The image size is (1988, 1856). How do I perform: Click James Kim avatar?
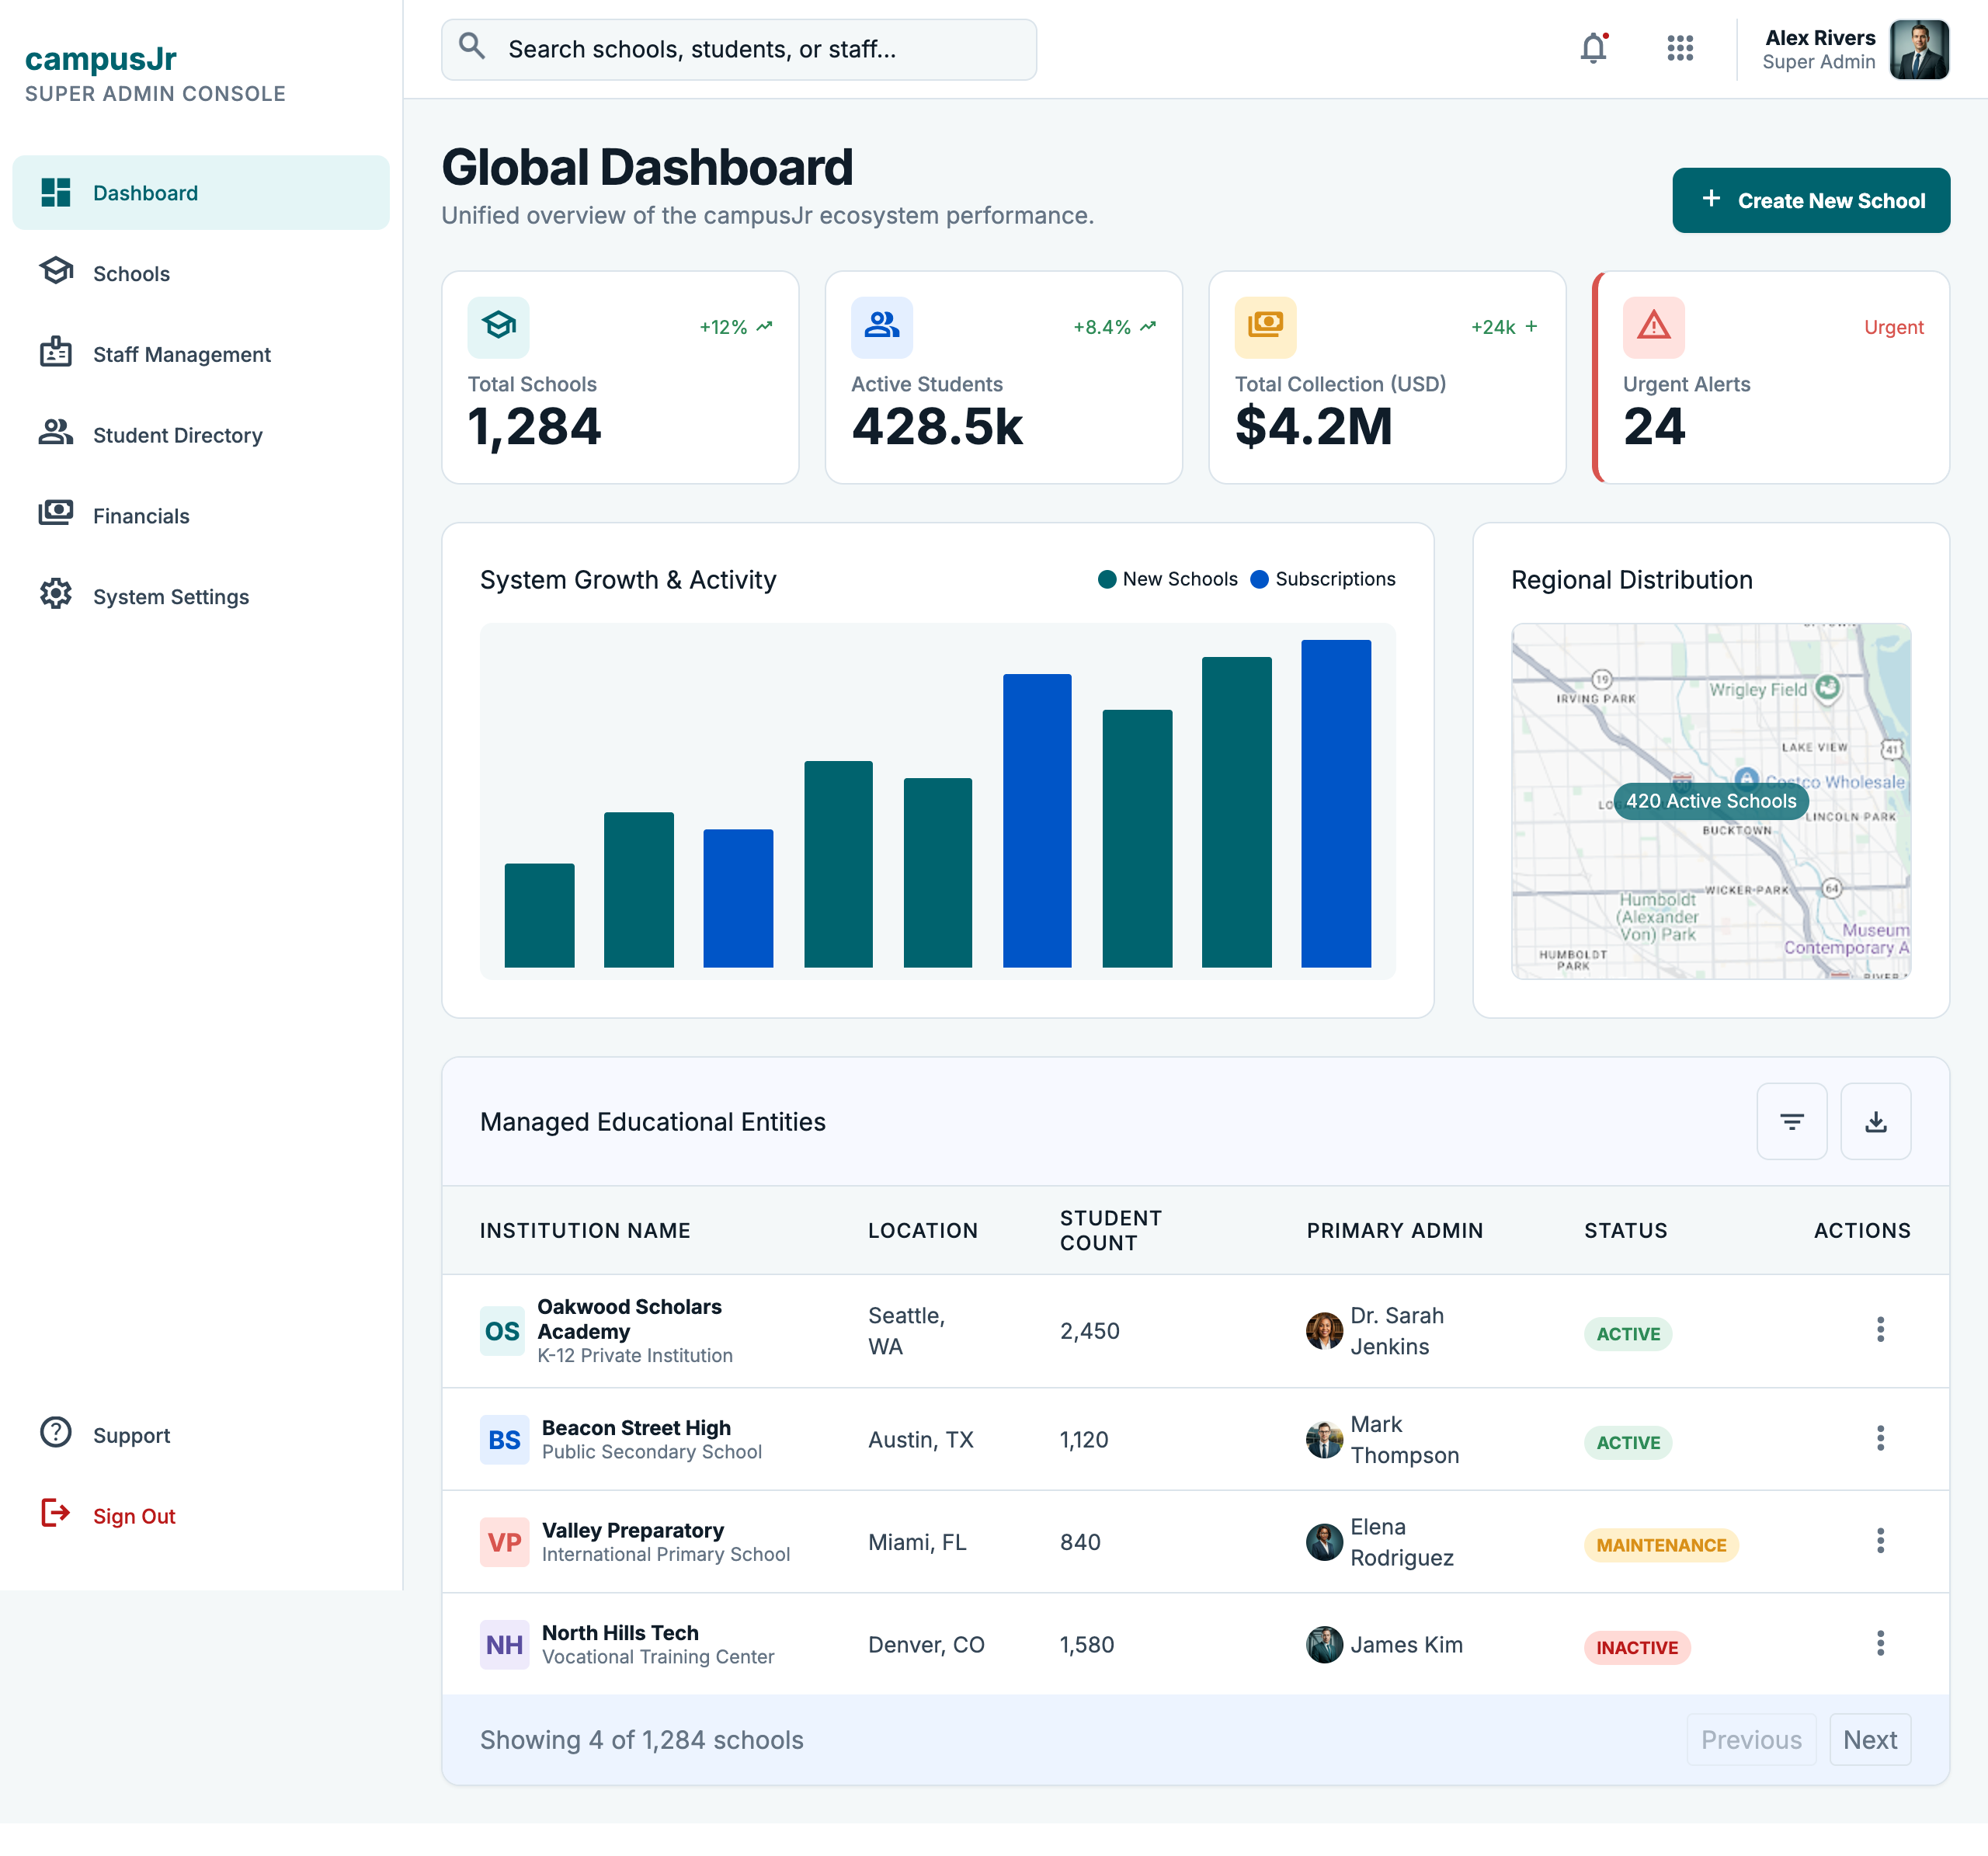click(1324, 1644)
